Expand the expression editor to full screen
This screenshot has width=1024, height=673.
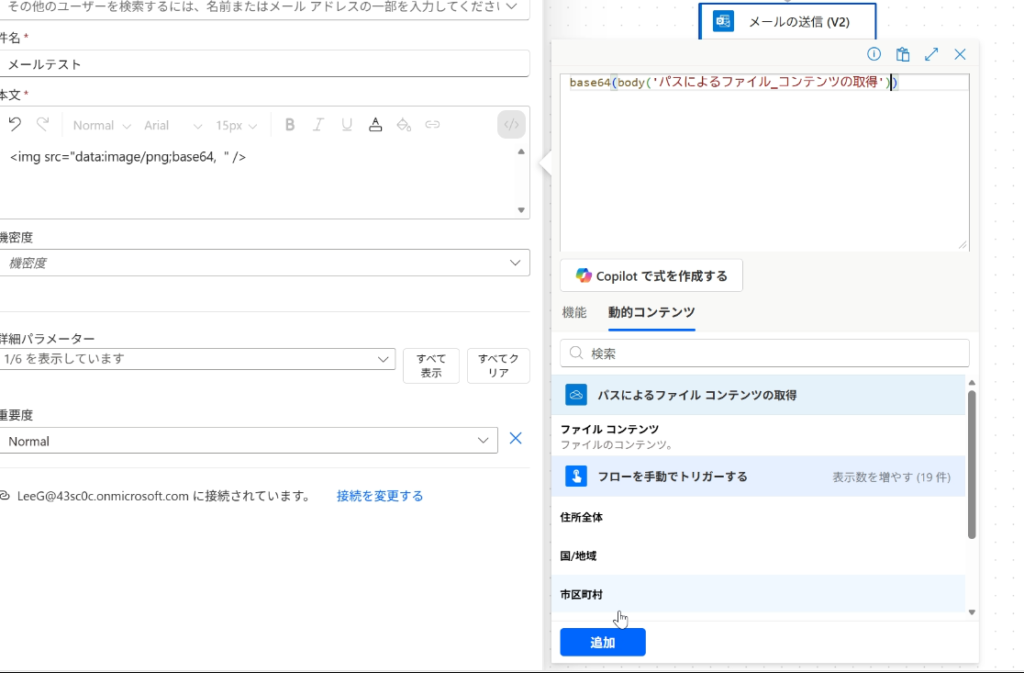coord(931,55)
